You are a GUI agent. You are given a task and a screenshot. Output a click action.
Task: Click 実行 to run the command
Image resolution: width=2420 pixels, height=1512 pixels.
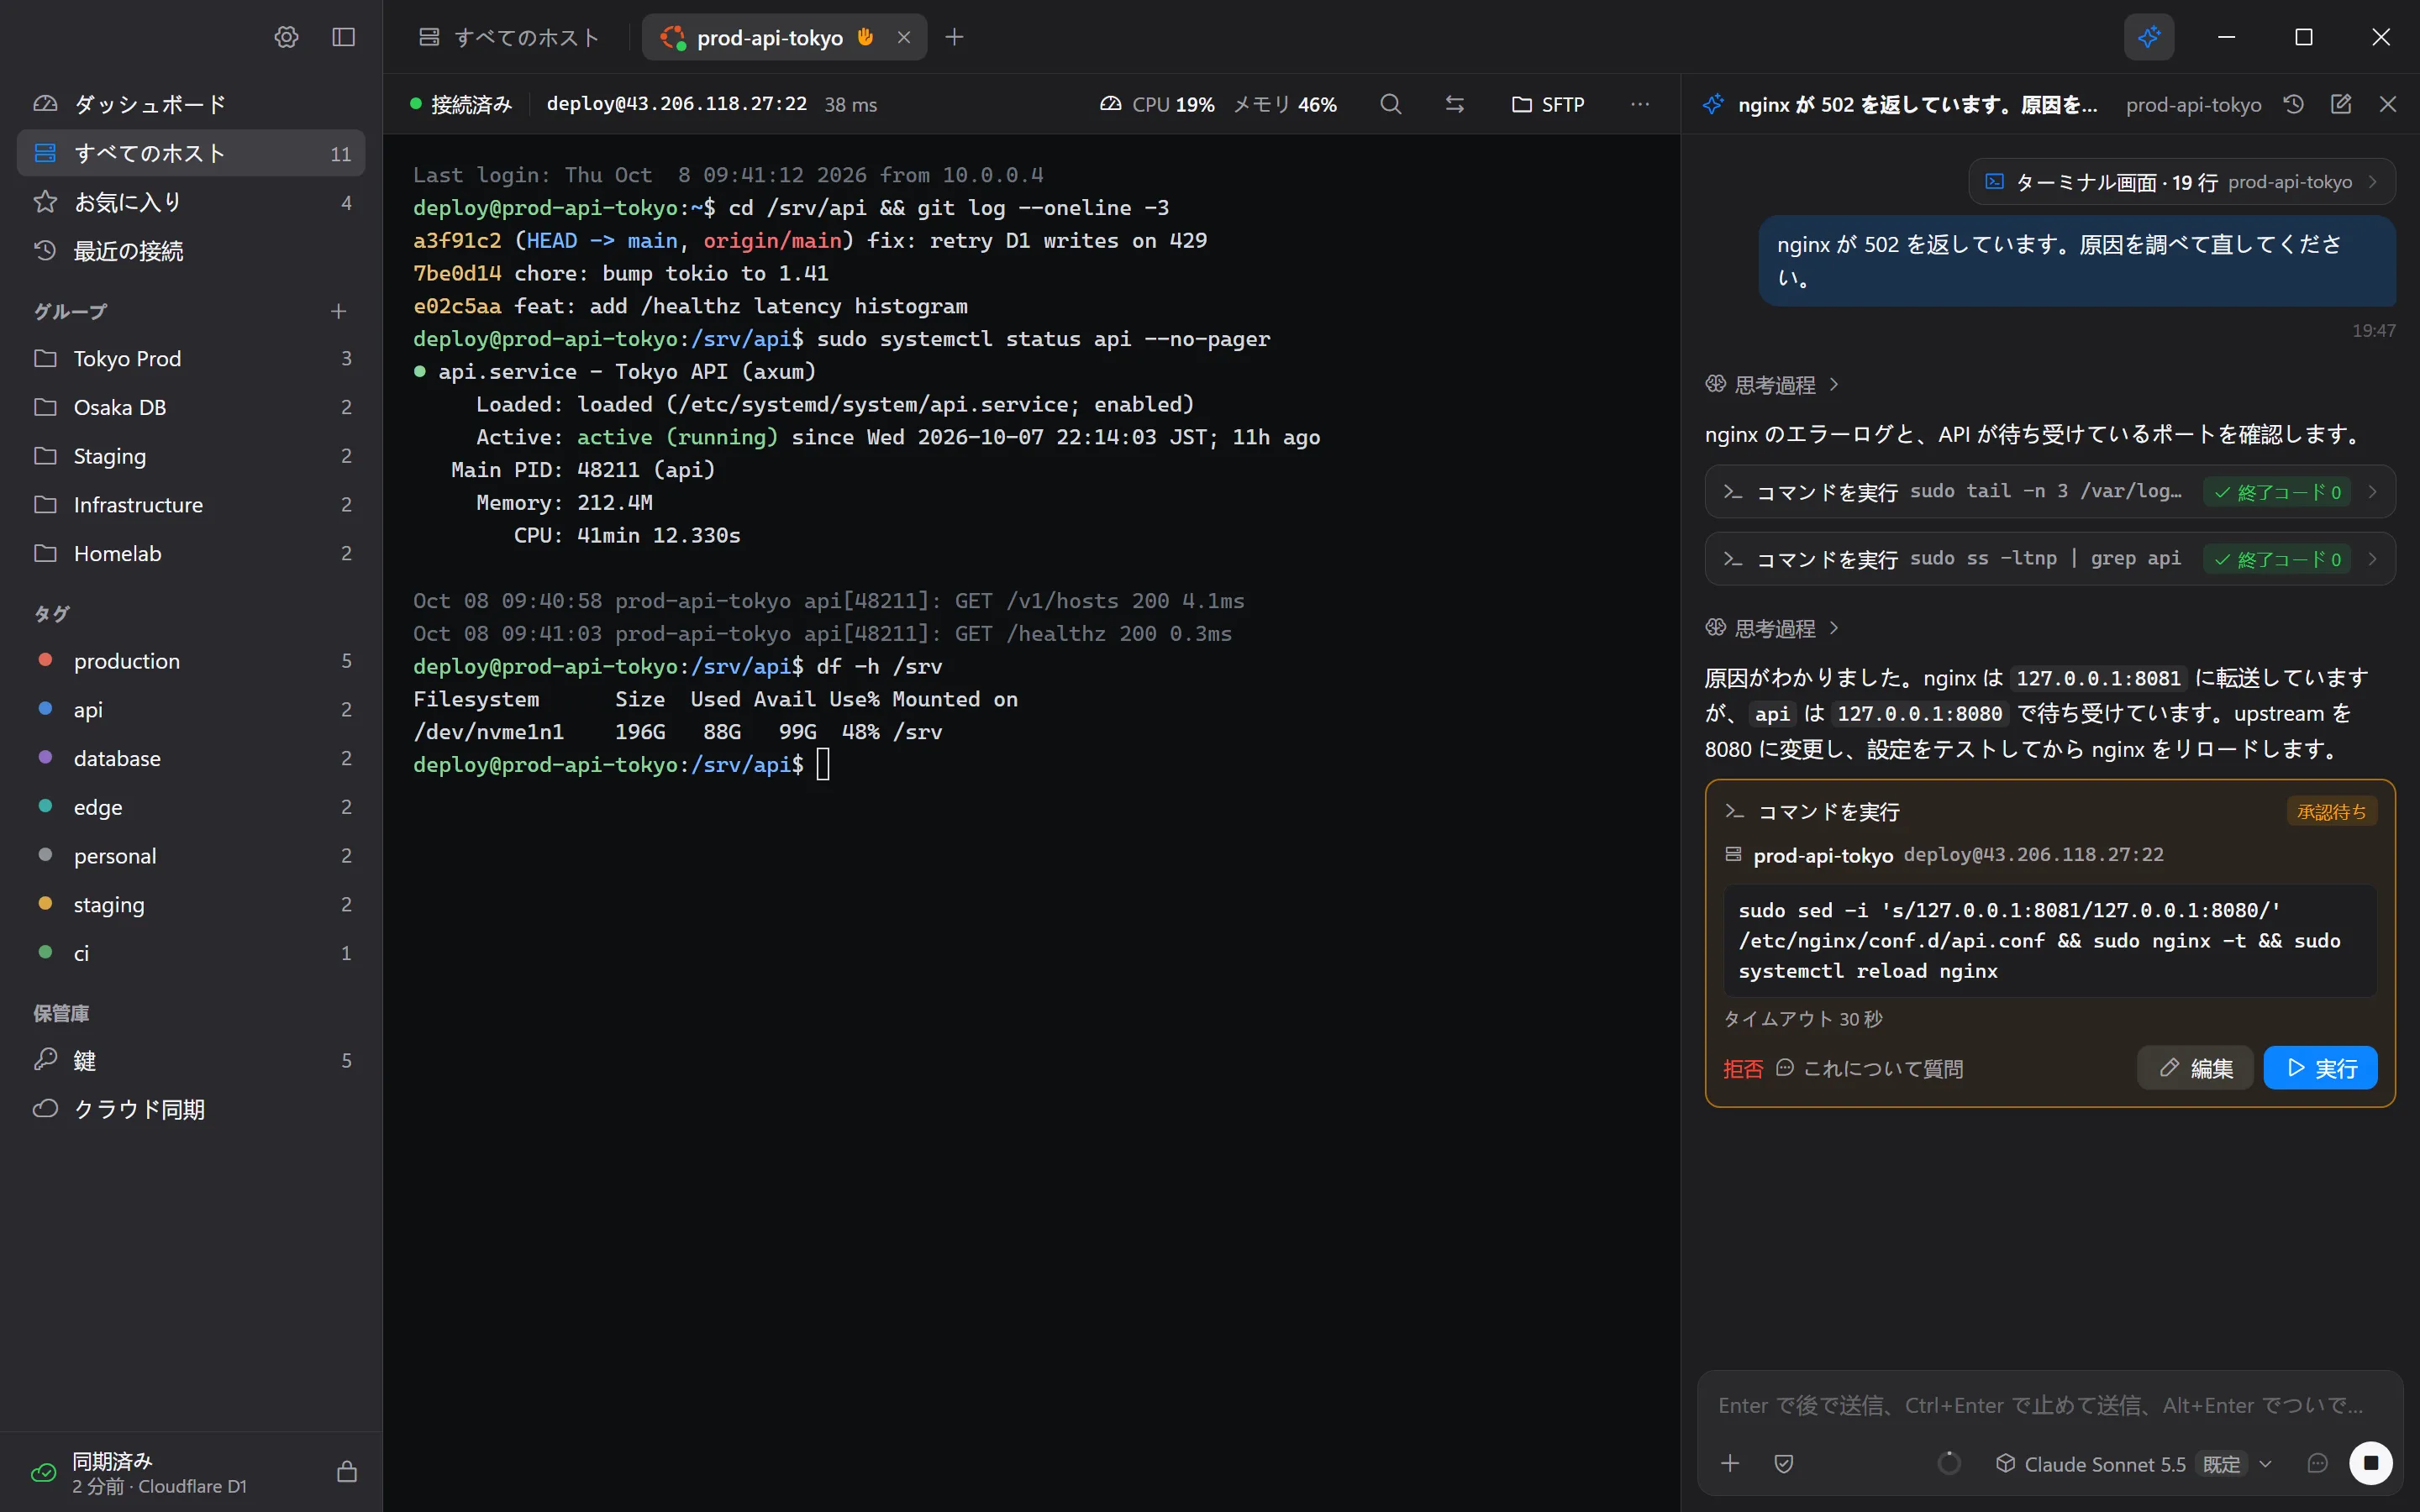click(x=2320, y=1068)
